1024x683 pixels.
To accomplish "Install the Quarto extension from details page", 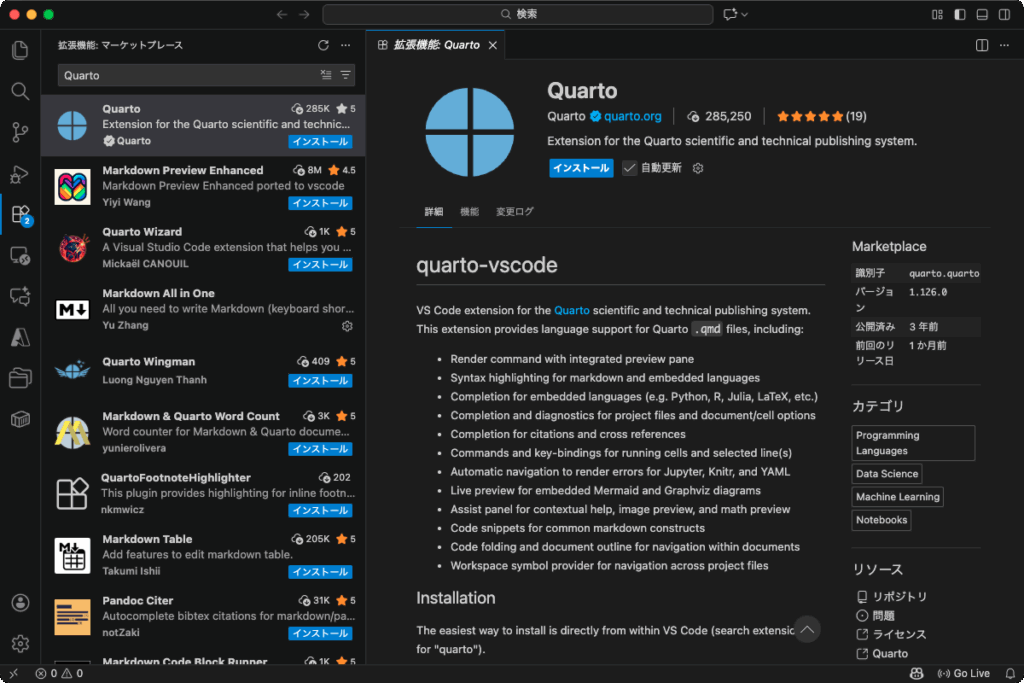I will (x=581, y=168).
